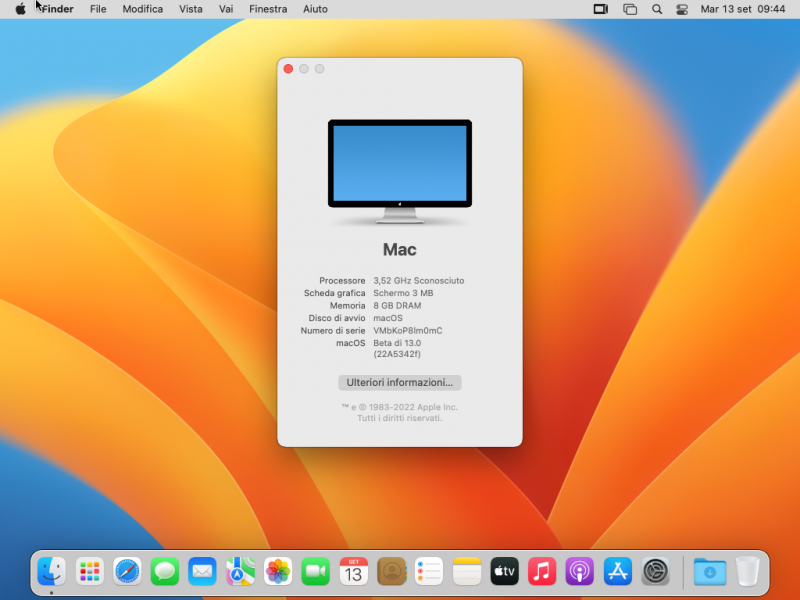The width and height of the screenshot is (800, 600).
Task: Open the Finestra menu
Action: pyautogui.click(x=268, y=9)
